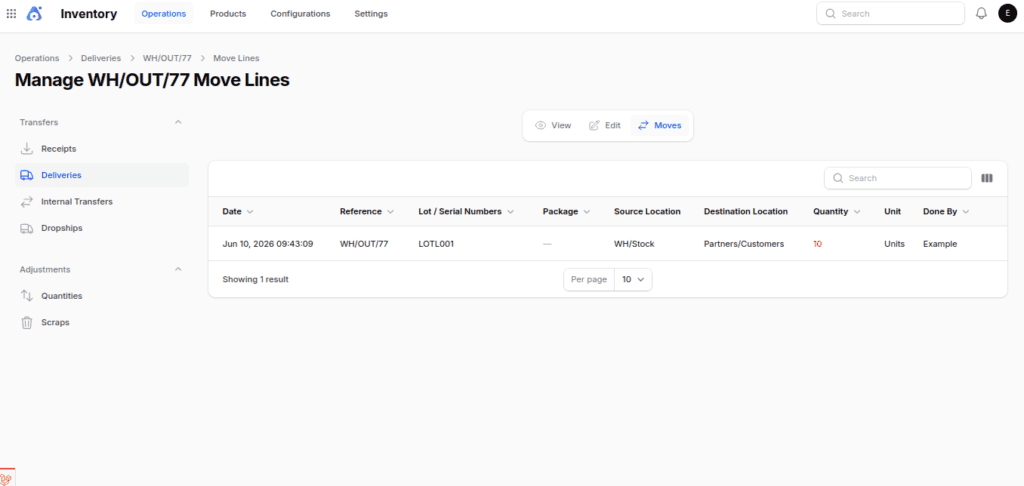Go to Receipts in sidebar
The height and width of the screenshot is (486, 1024).
pyautogui.click(x=101, y=148)
